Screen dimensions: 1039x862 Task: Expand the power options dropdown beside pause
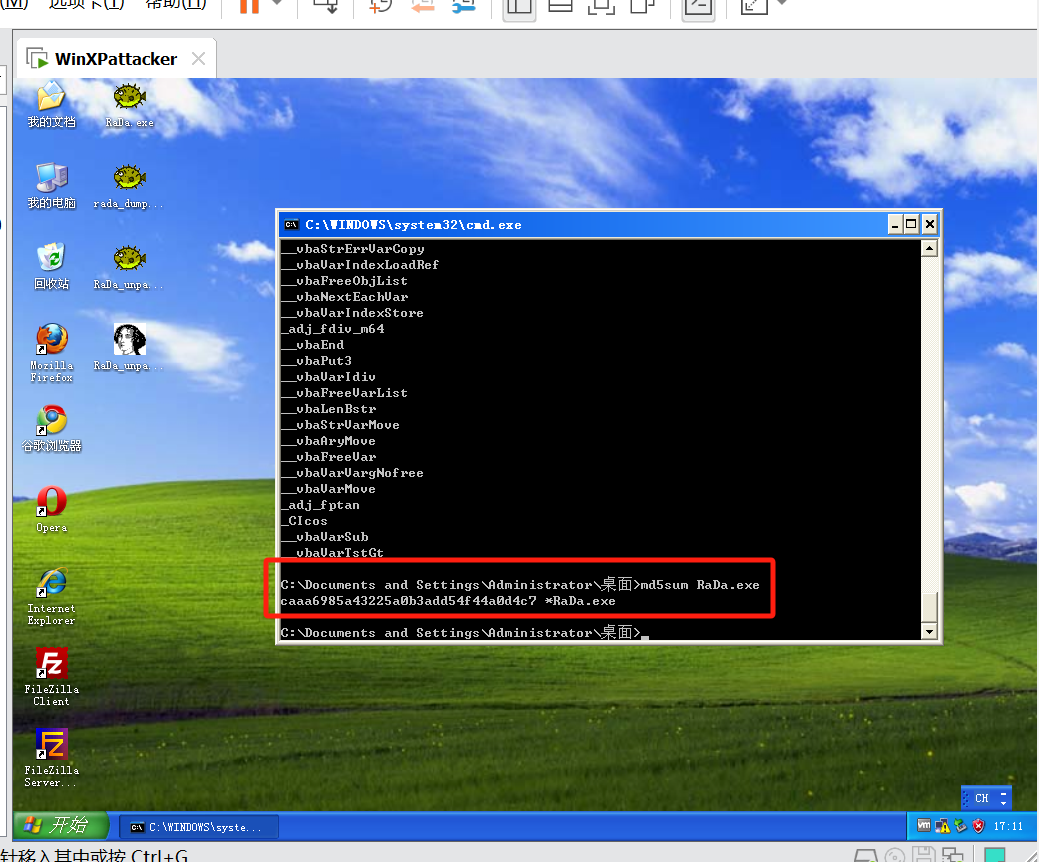277,4
